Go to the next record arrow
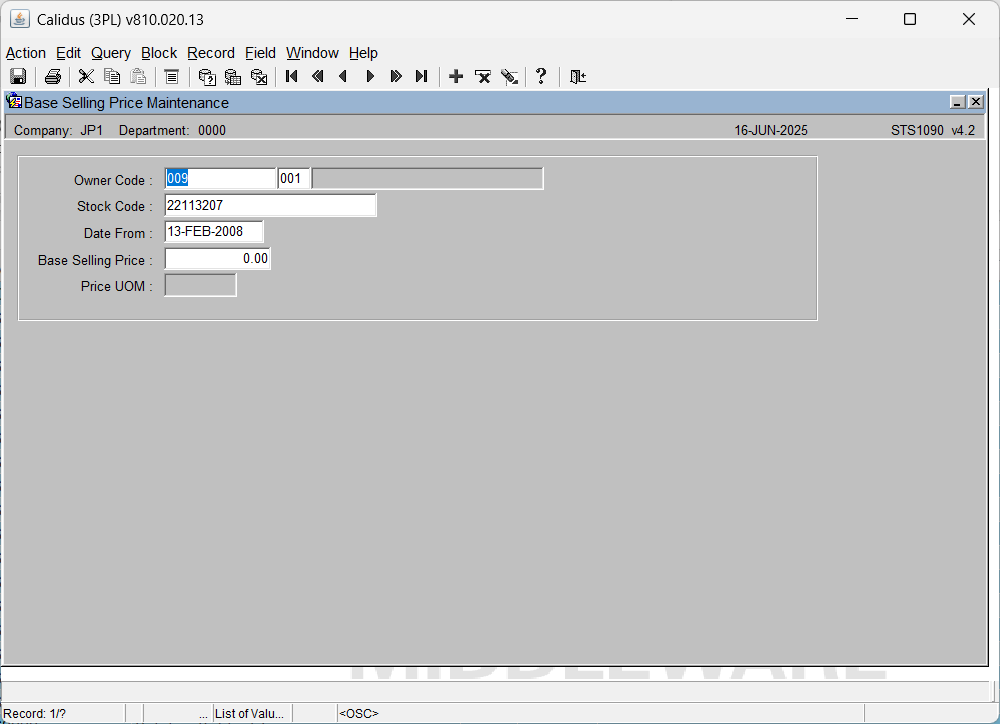This screenshot has height=724, width=1000. tap(370, 77)
